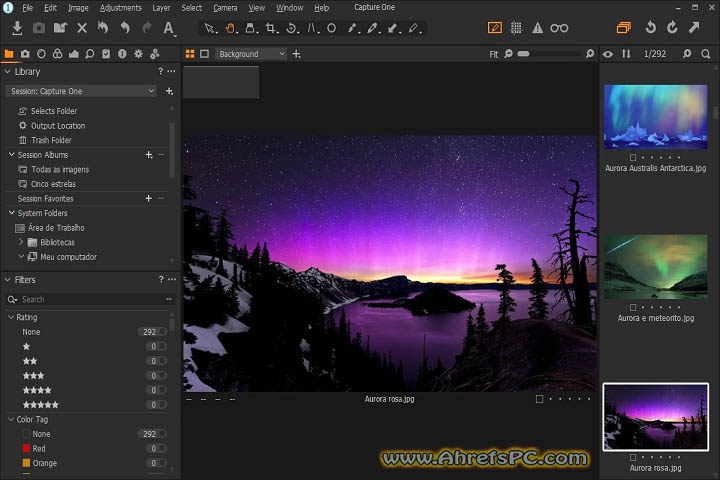This screenshot has width=720, height=480.
Task: Rotate image left with counterclockwise icon
Action: (650, 28)
